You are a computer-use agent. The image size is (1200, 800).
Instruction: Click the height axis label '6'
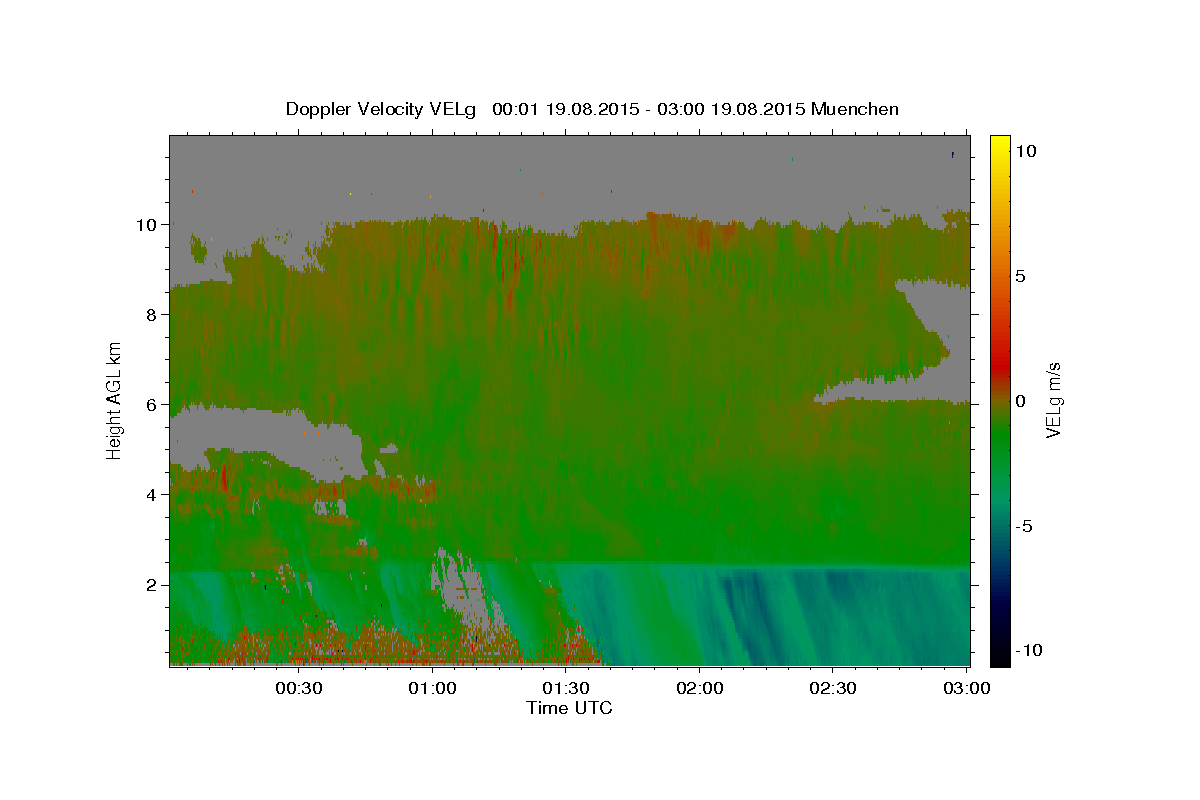pos(150,404)
